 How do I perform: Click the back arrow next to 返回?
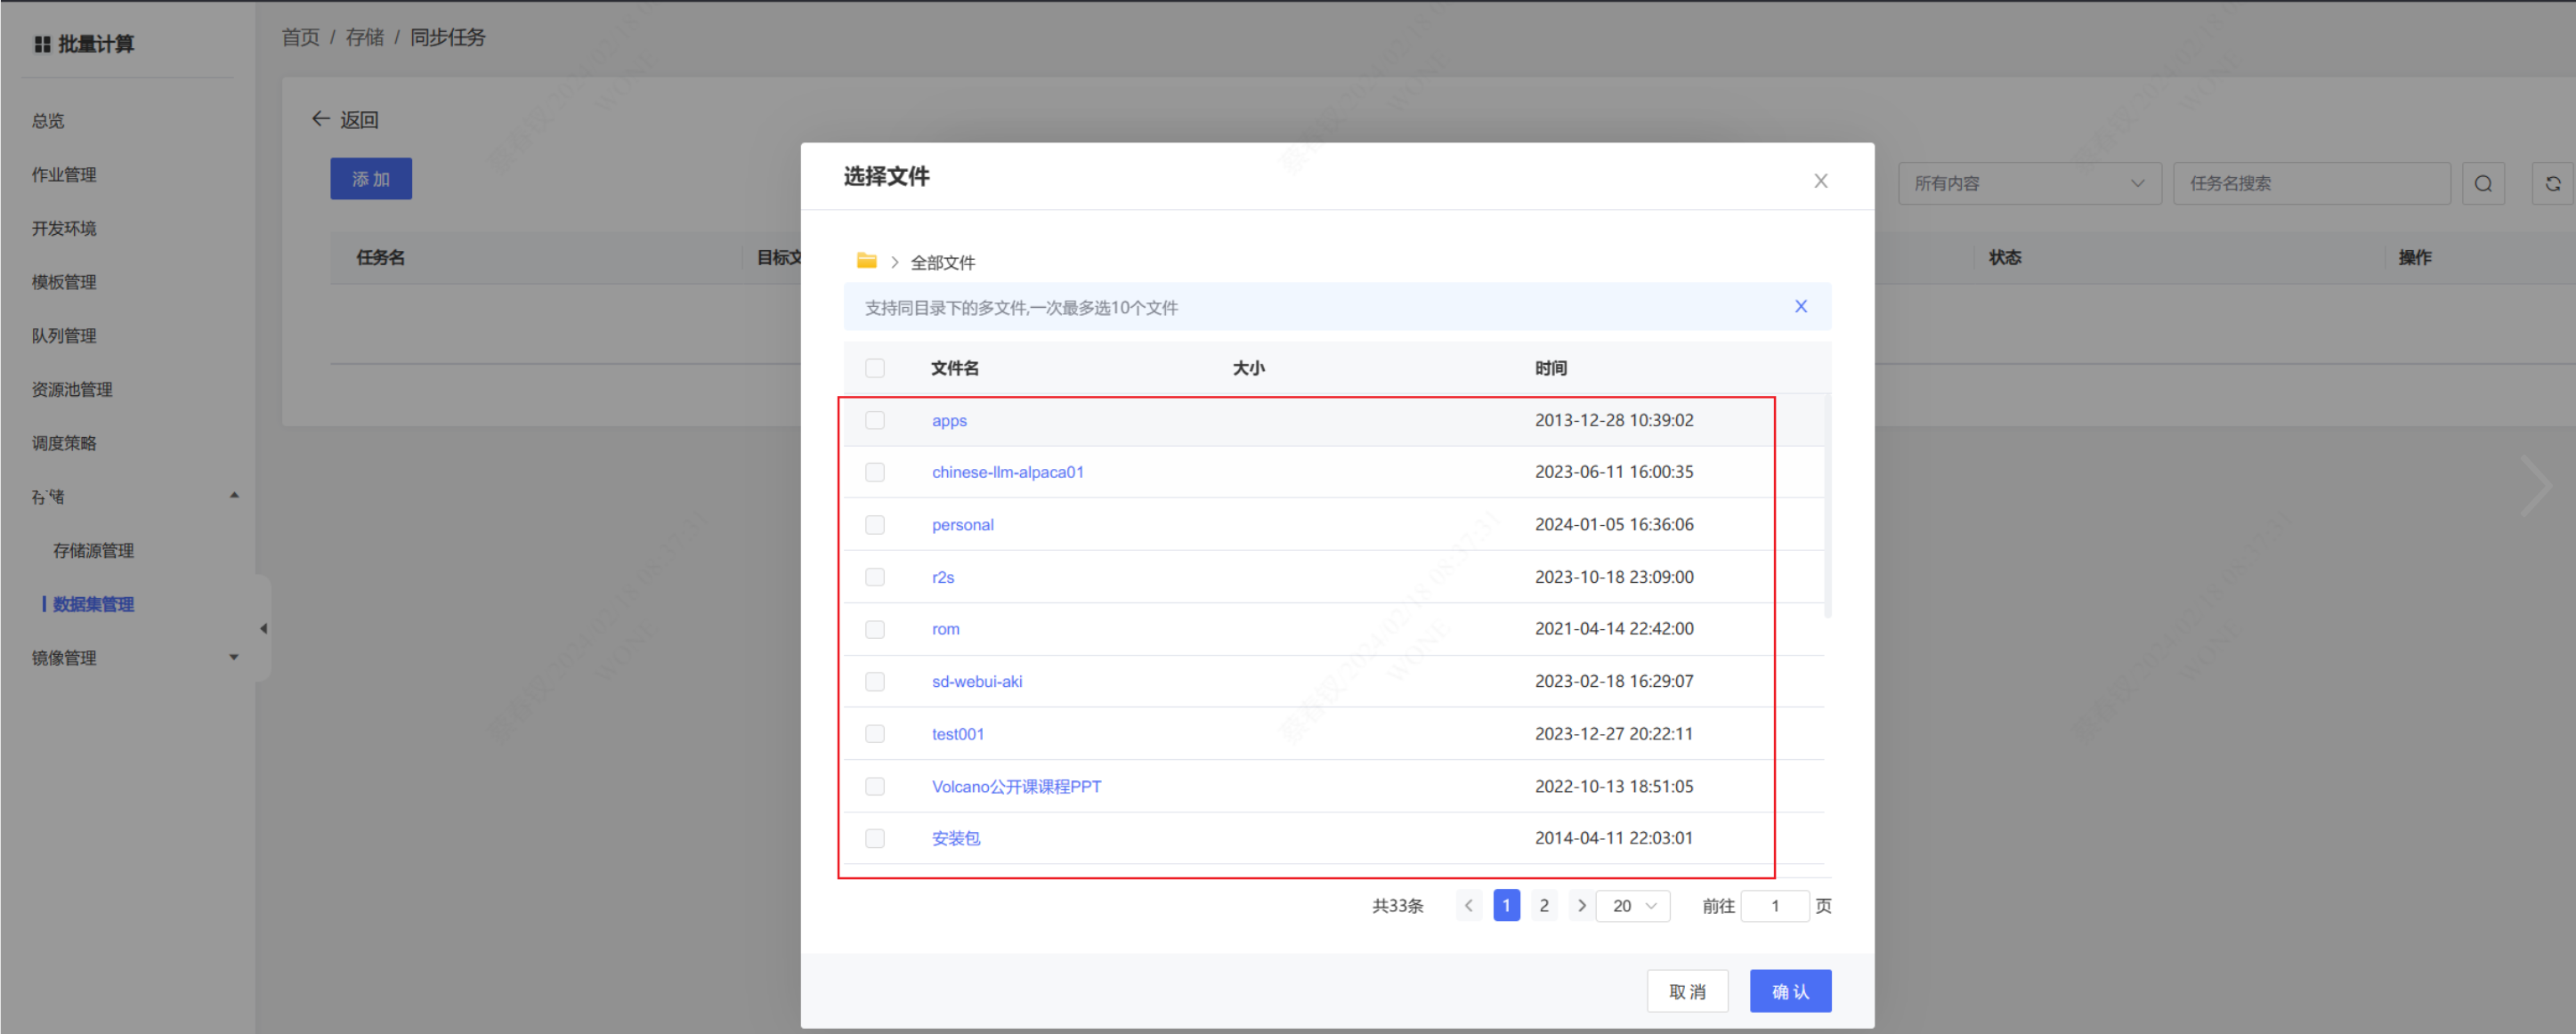[x=321, y=119]
